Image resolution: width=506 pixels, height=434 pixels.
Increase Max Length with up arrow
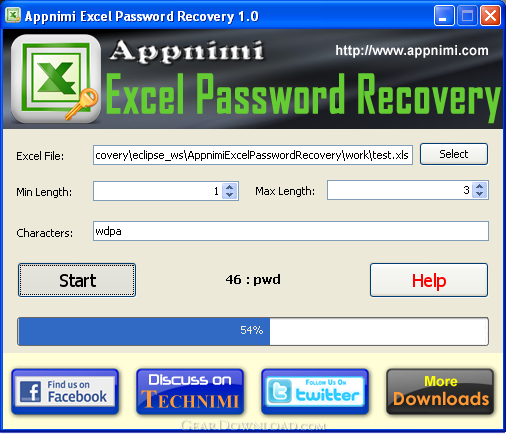pos(480,187)
